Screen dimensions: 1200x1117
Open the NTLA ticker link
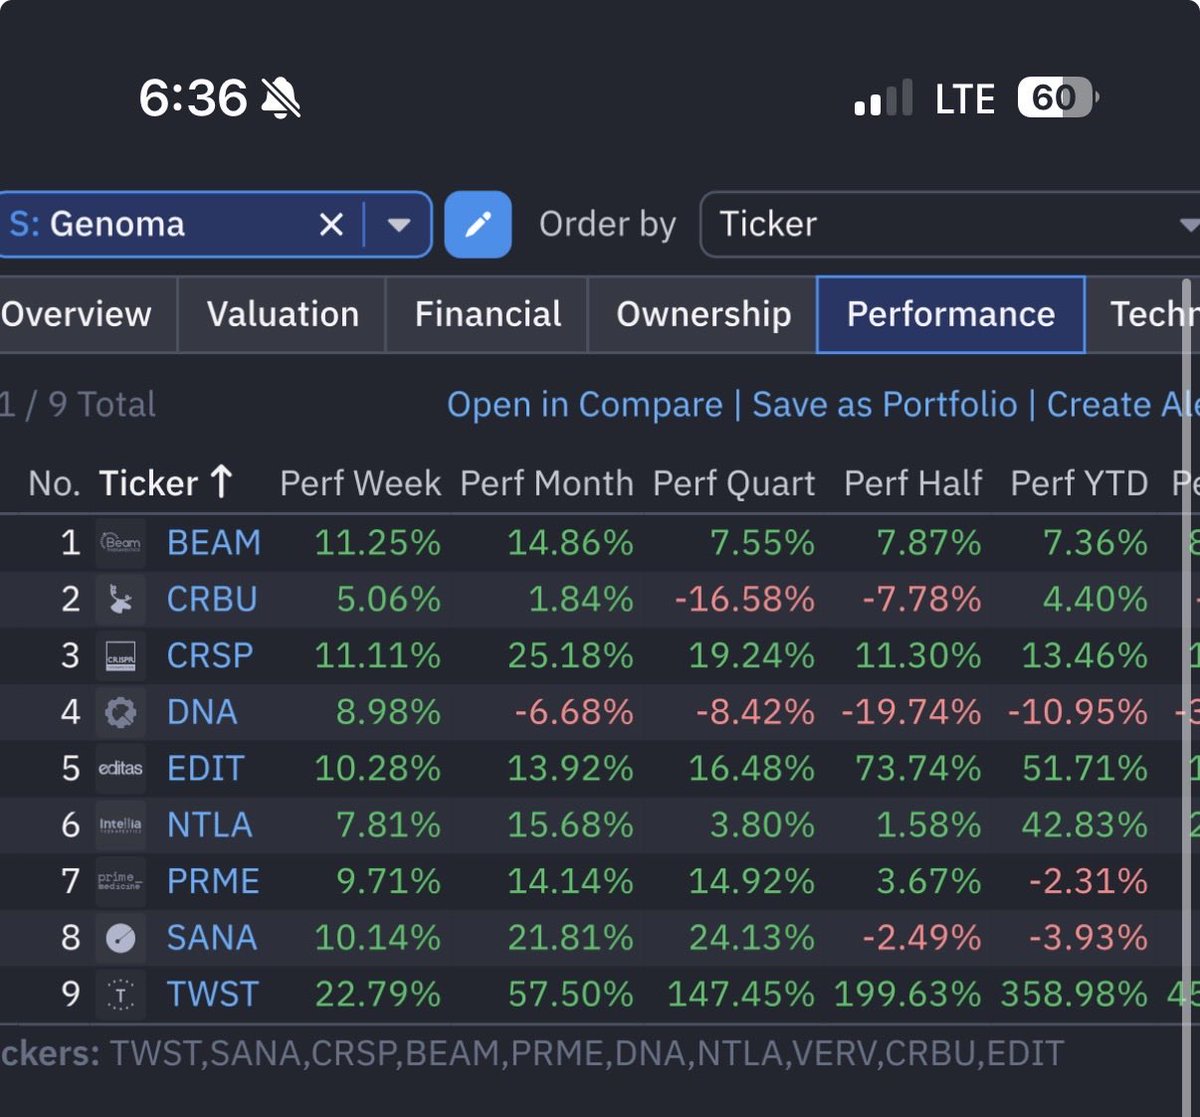pos(209,825)
